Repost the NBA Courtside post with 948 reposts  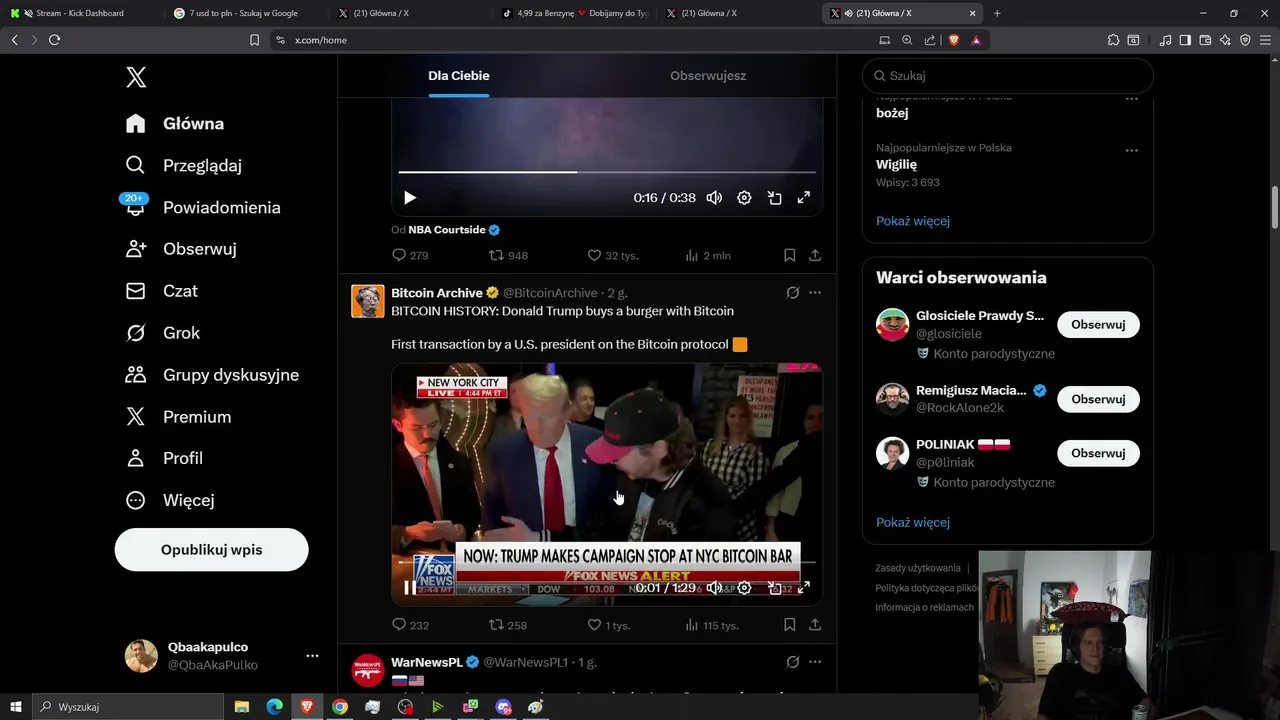(x=508, y=256)
